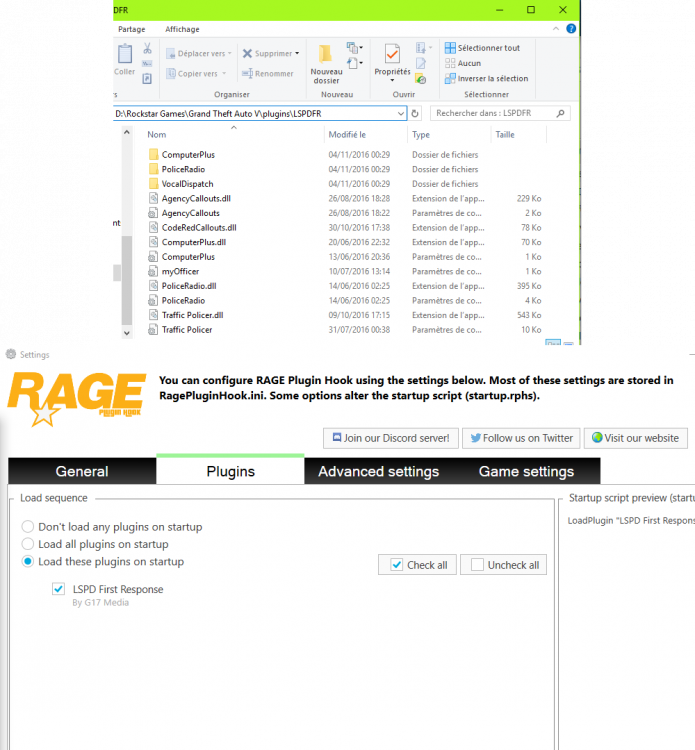The width and height of the screenshot is (695, 750).
Task: Expand the Supprimer dropdown arrow
Action: pos(297,54)
